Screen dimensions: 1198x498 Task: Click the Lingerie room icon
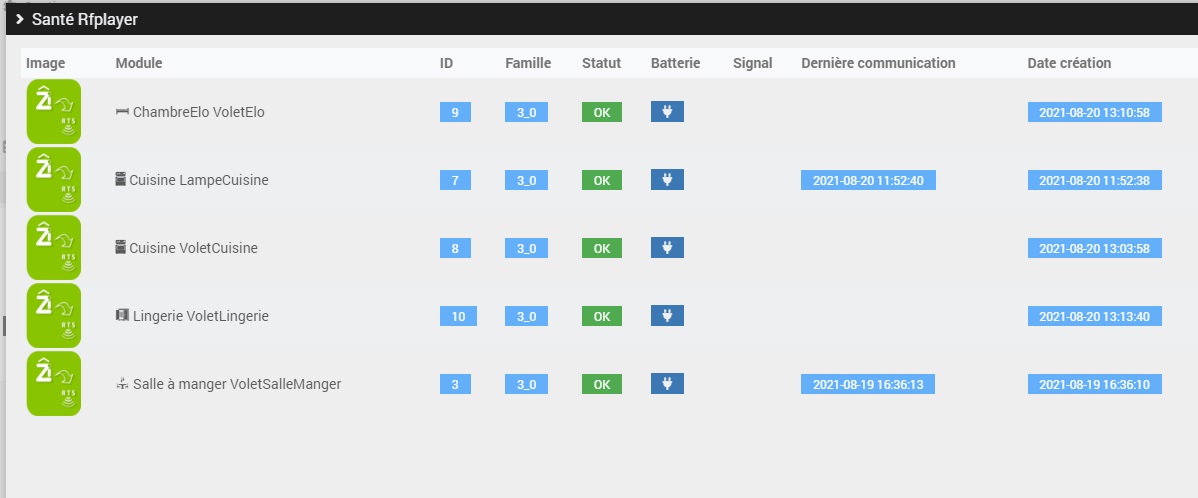[123, 316]
